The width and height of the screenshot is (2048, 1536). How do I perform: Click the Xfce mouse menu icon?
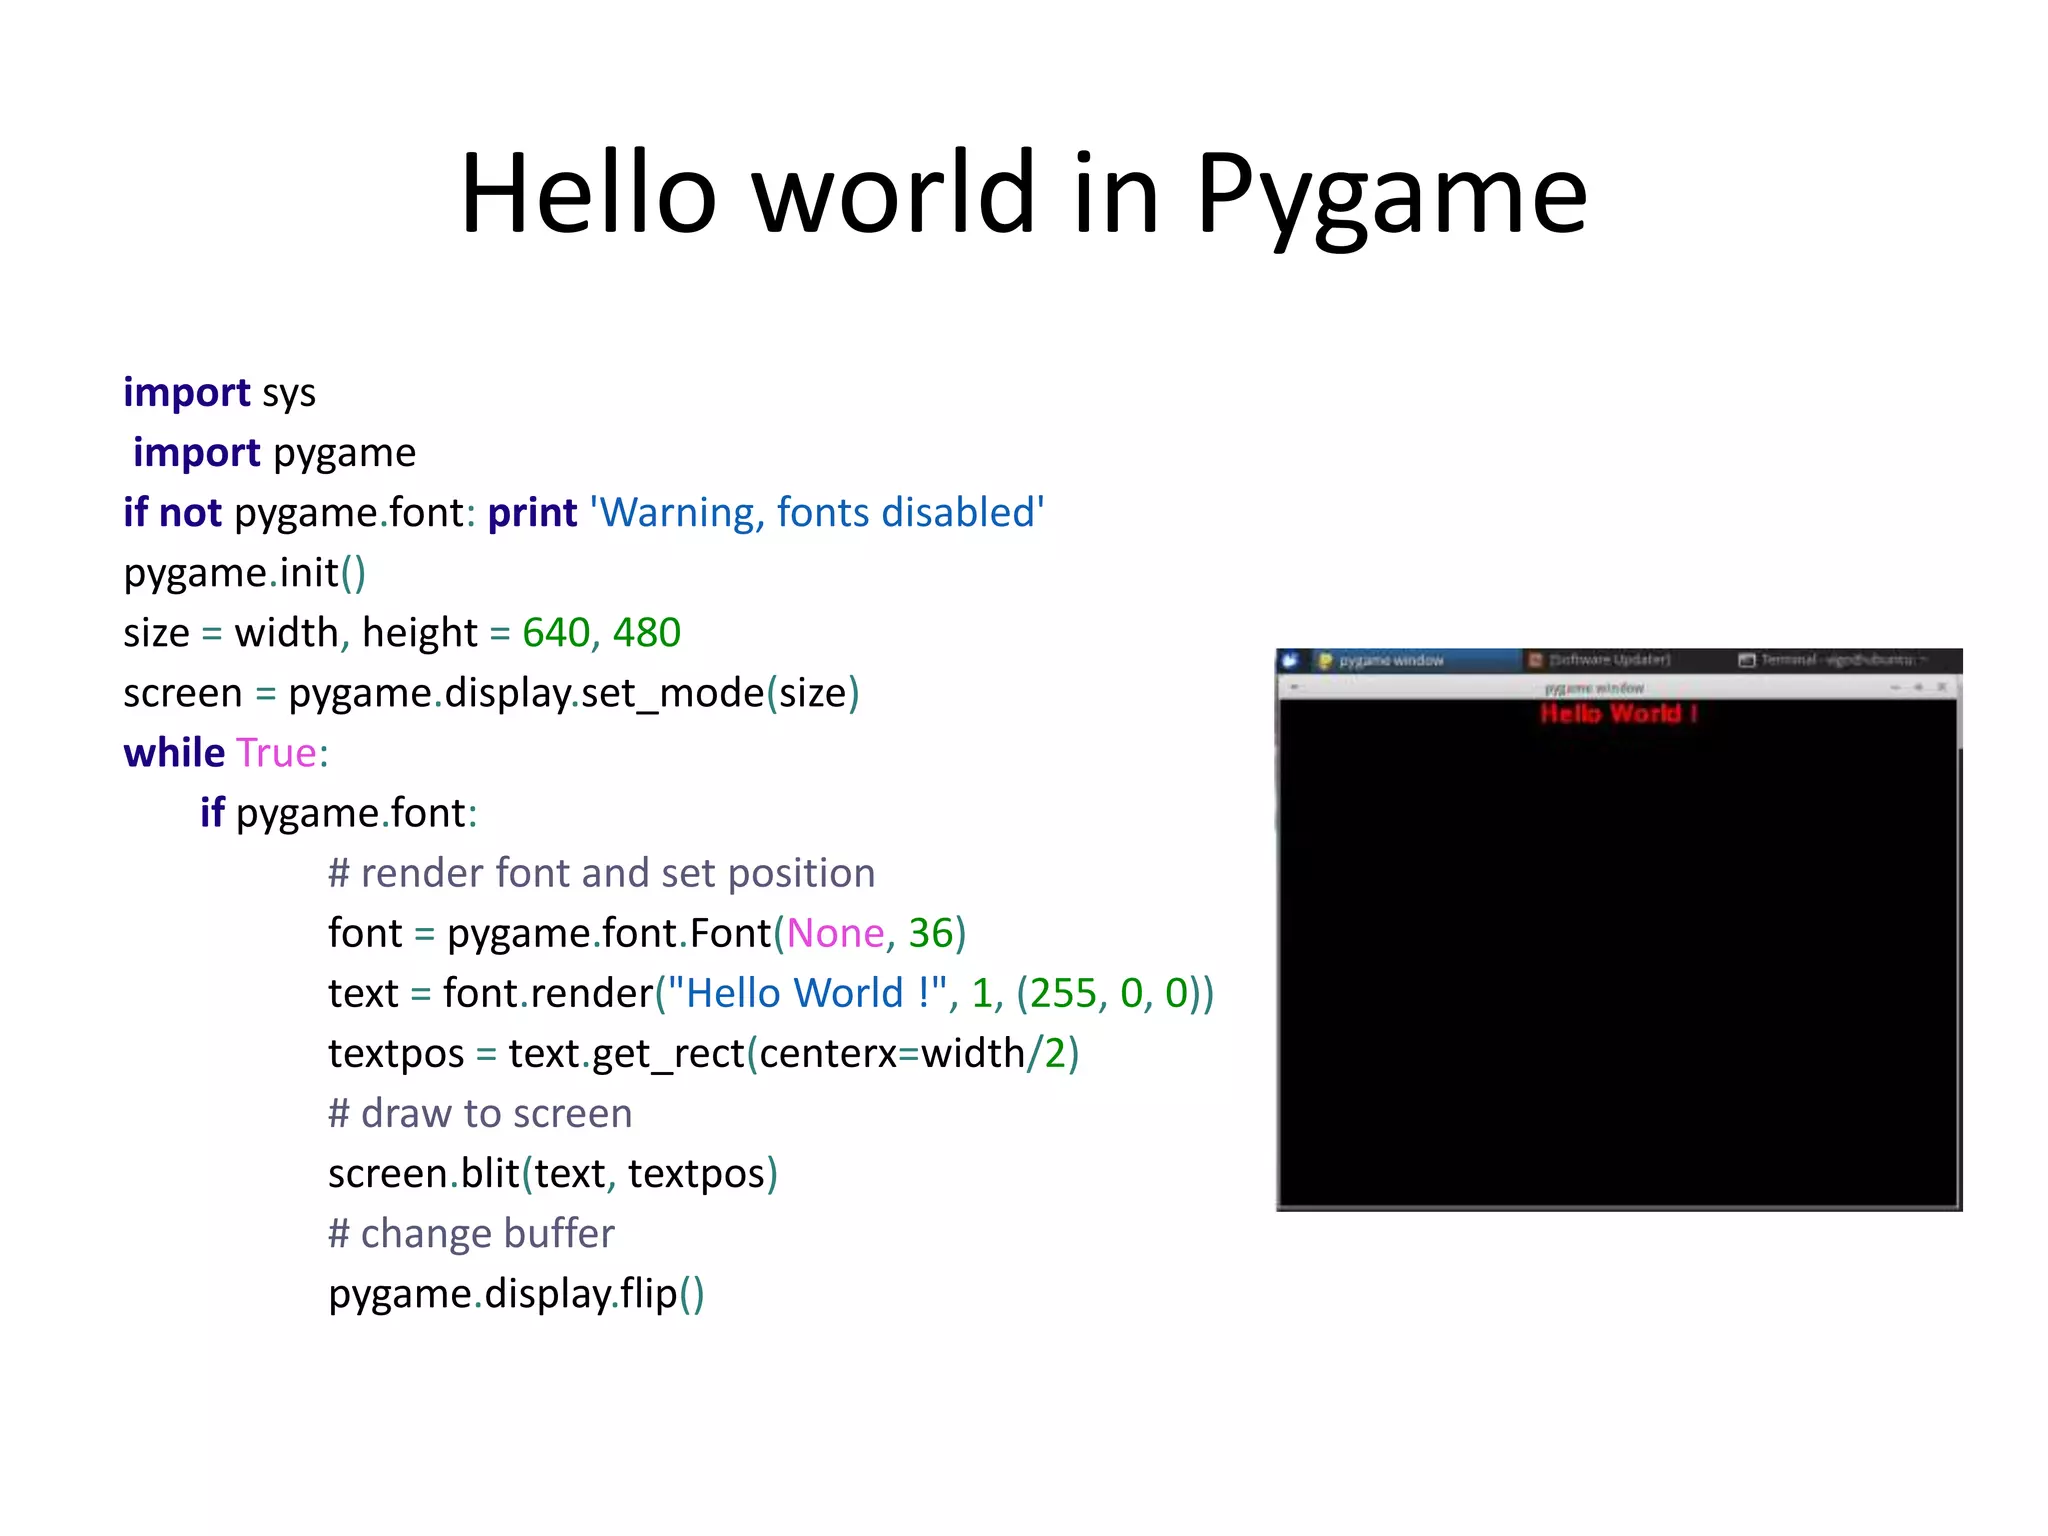[1290, 660]
